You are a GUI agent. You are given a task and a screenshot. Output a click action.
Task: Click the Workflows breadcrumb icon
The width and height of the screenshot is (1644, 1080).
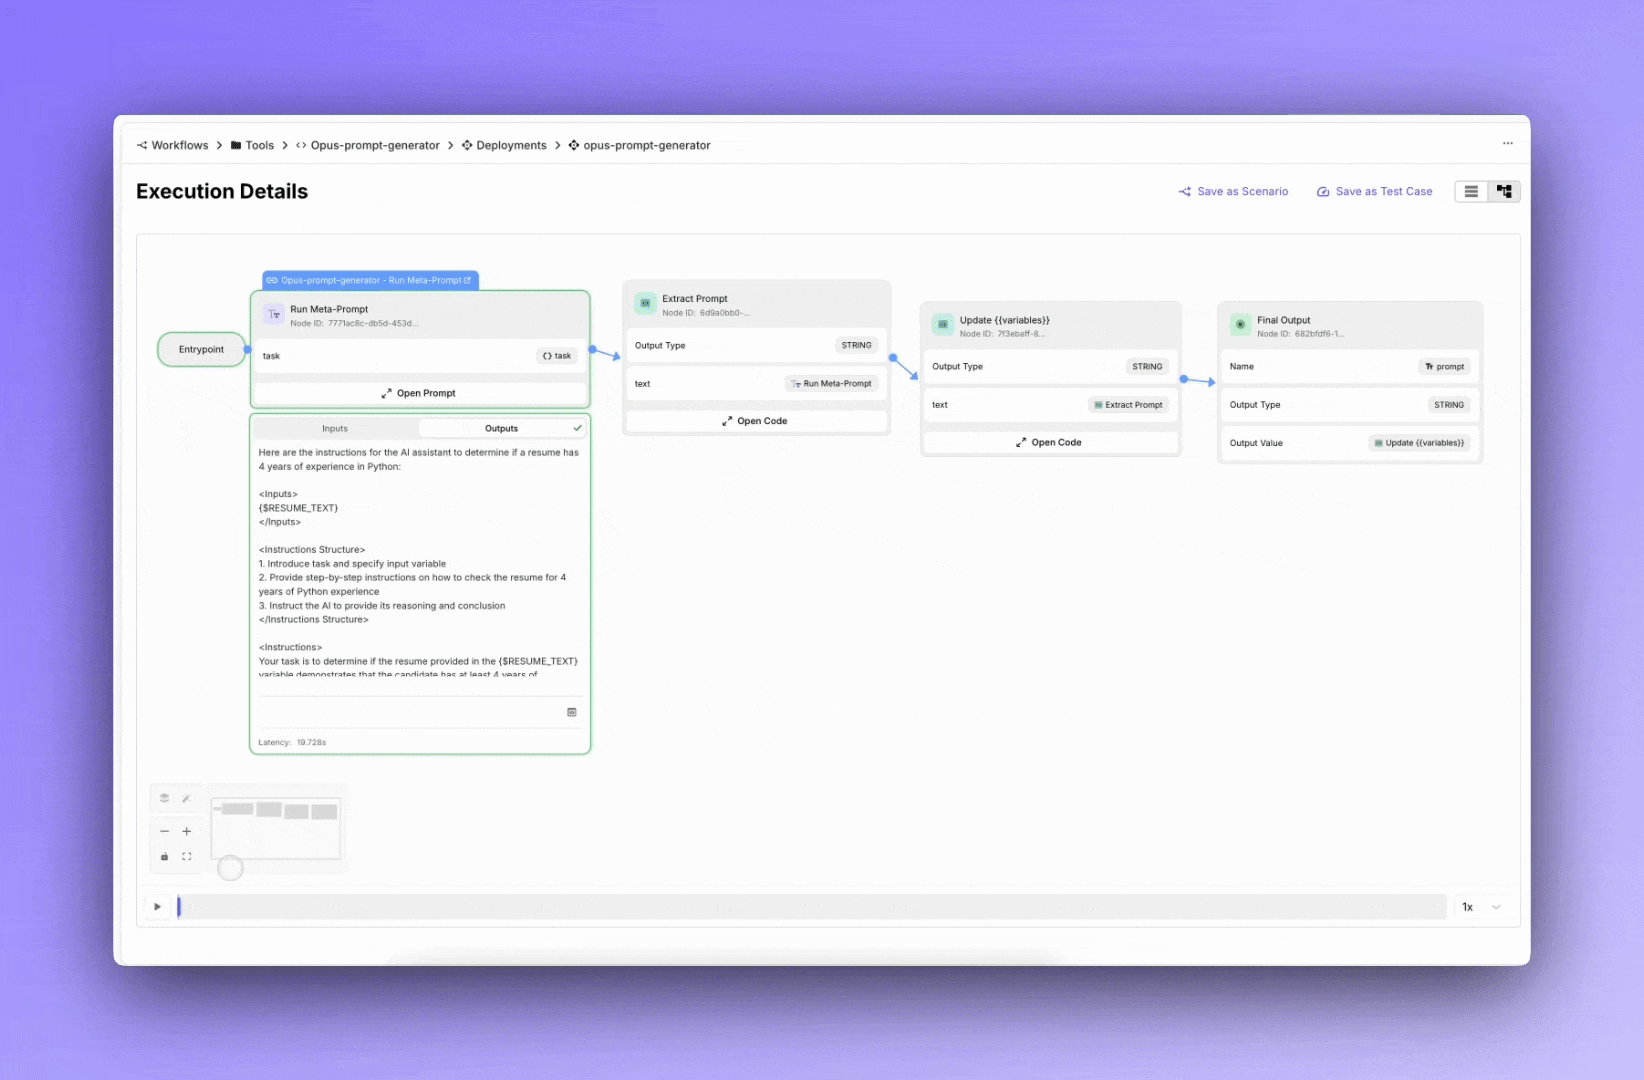(x=142, y=145)
